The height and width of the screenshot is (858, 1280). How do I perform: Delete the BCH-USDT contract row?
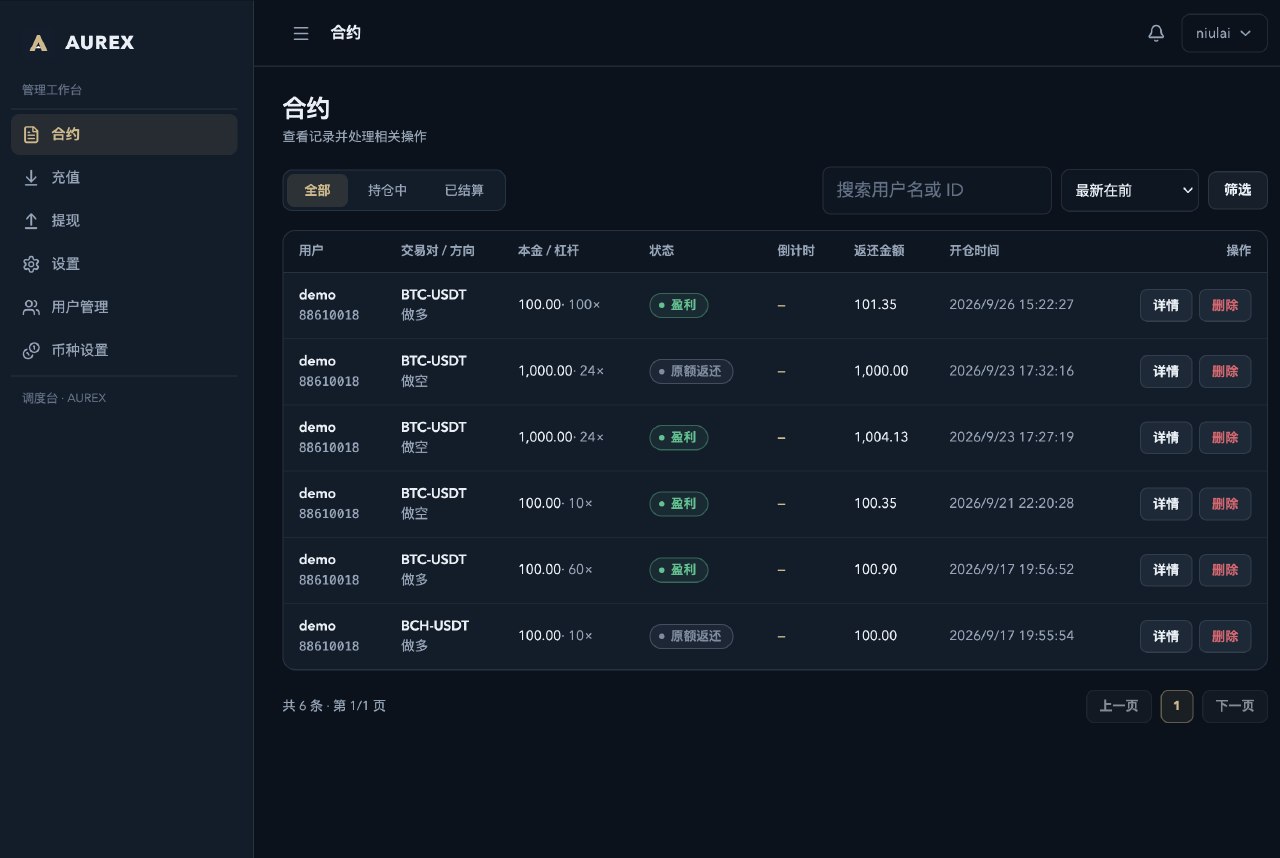(1225, 636)
